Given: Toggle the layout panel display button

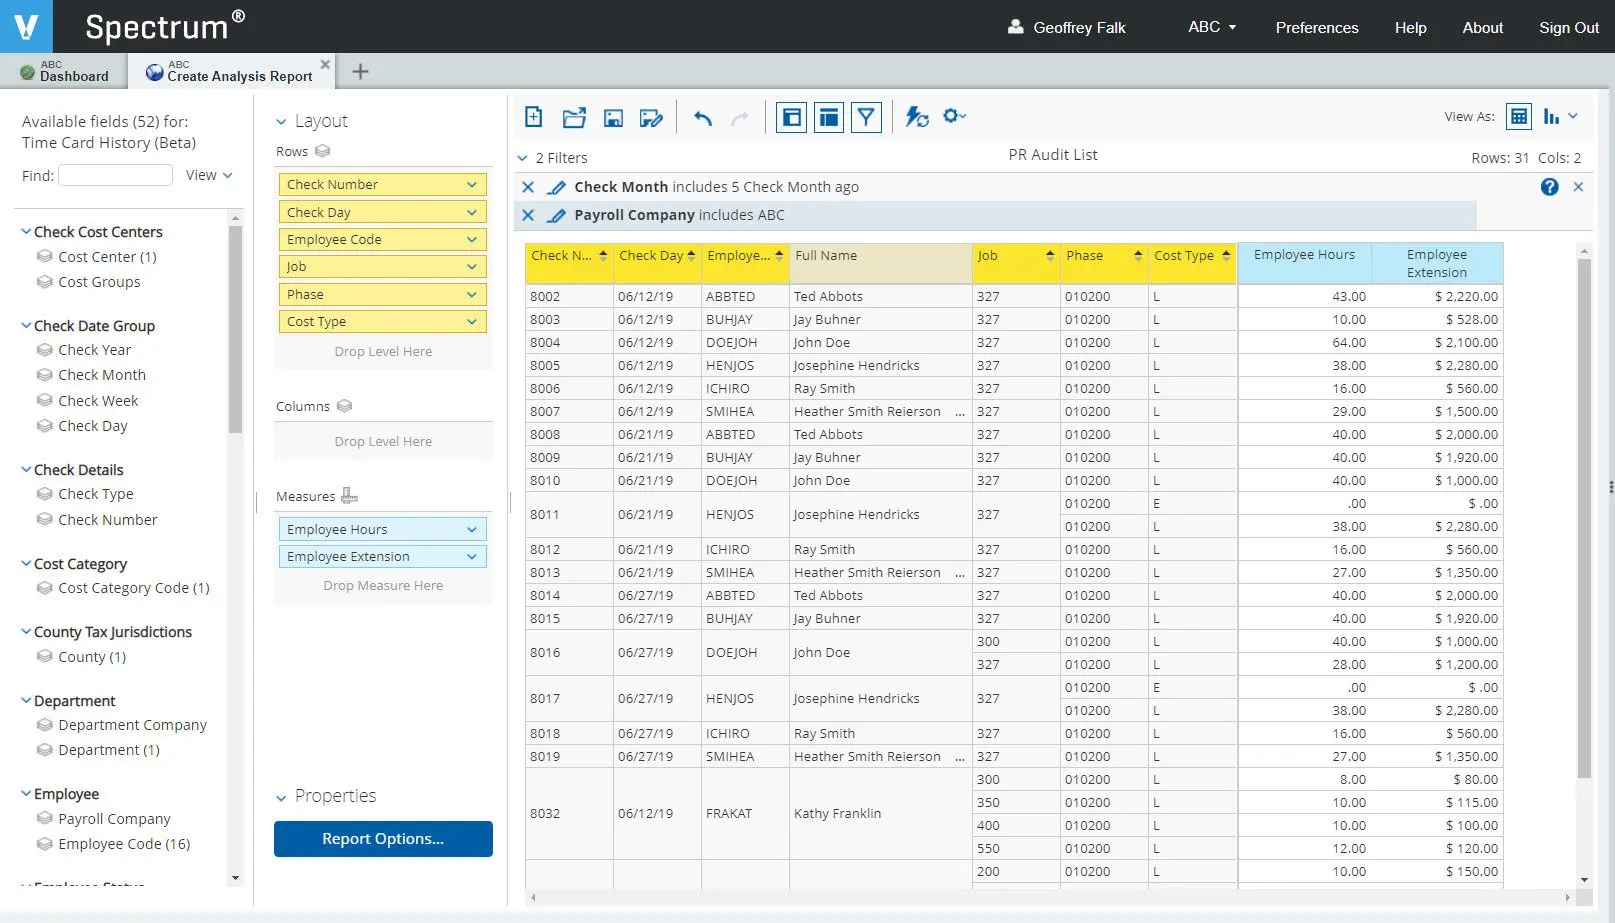Looking at the screenshot, I should [829, 117].
